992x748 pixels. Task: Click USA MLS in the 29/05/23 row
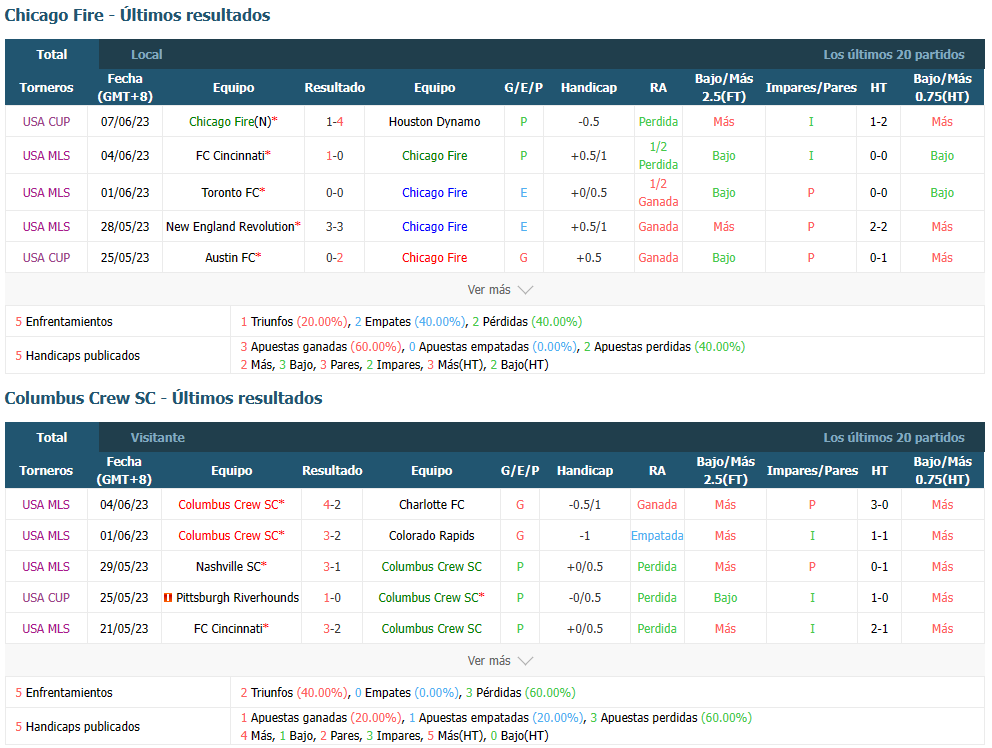point(46,566)
